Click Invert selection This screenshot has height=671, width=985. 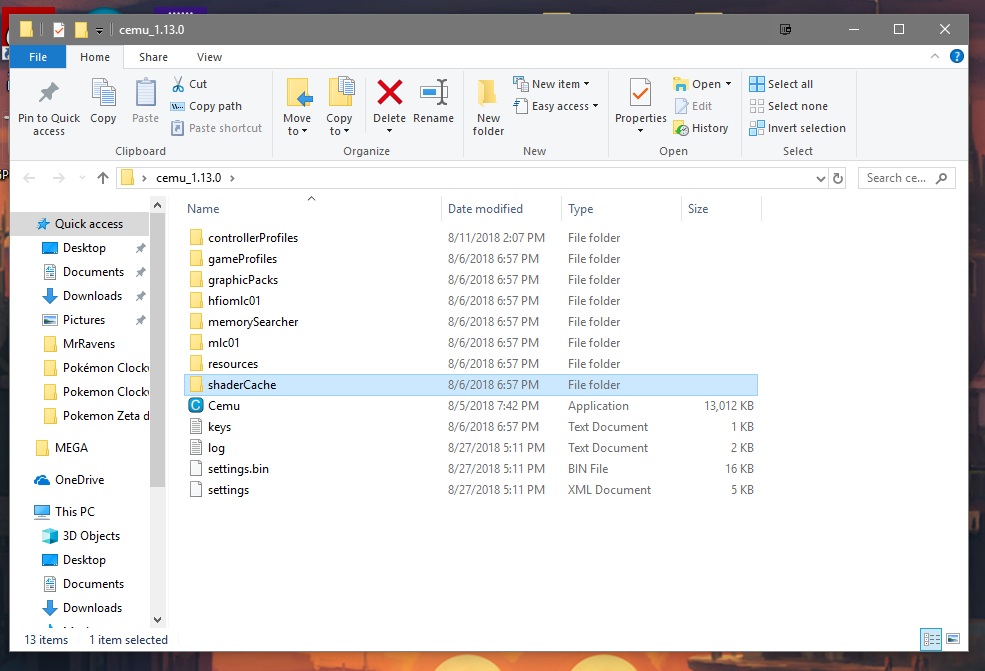click(797, 128)
